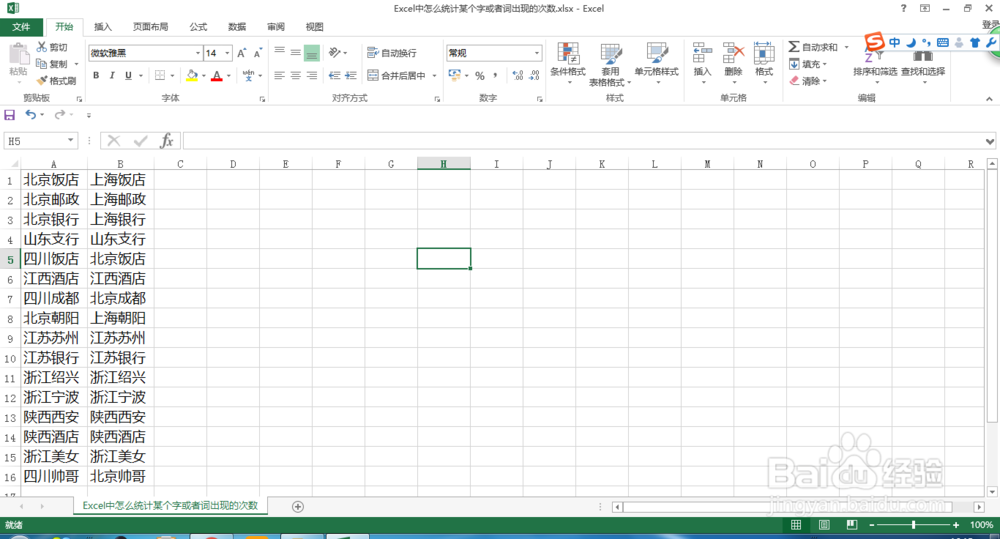
Task: Click the Format Painter brush icon
Action: click(x=42, y=80)
